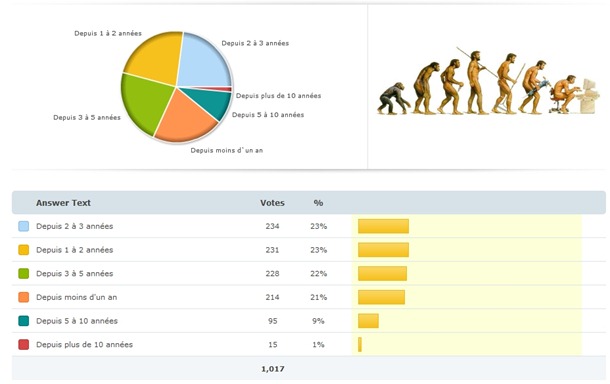Click the light blue 'Depuis 2 à 3 années' swatch
Image resolution: width=610 pixels, height=384 pixels.
24,226
